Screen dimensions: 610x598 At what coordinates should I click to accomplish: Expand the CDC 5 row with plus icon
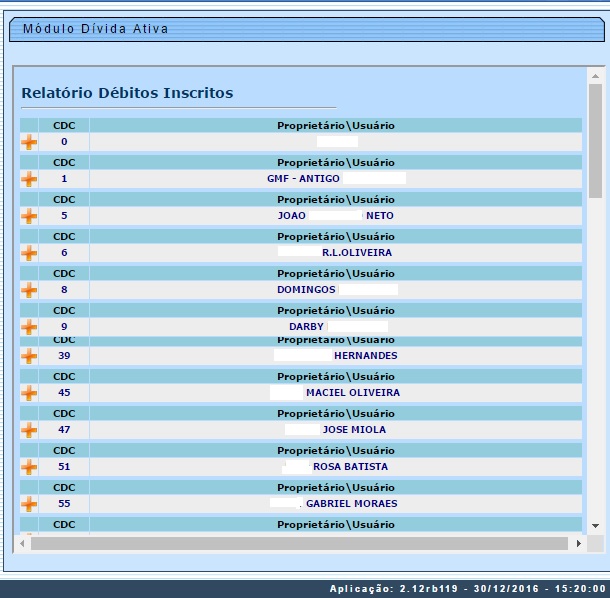tap(29, 216)
